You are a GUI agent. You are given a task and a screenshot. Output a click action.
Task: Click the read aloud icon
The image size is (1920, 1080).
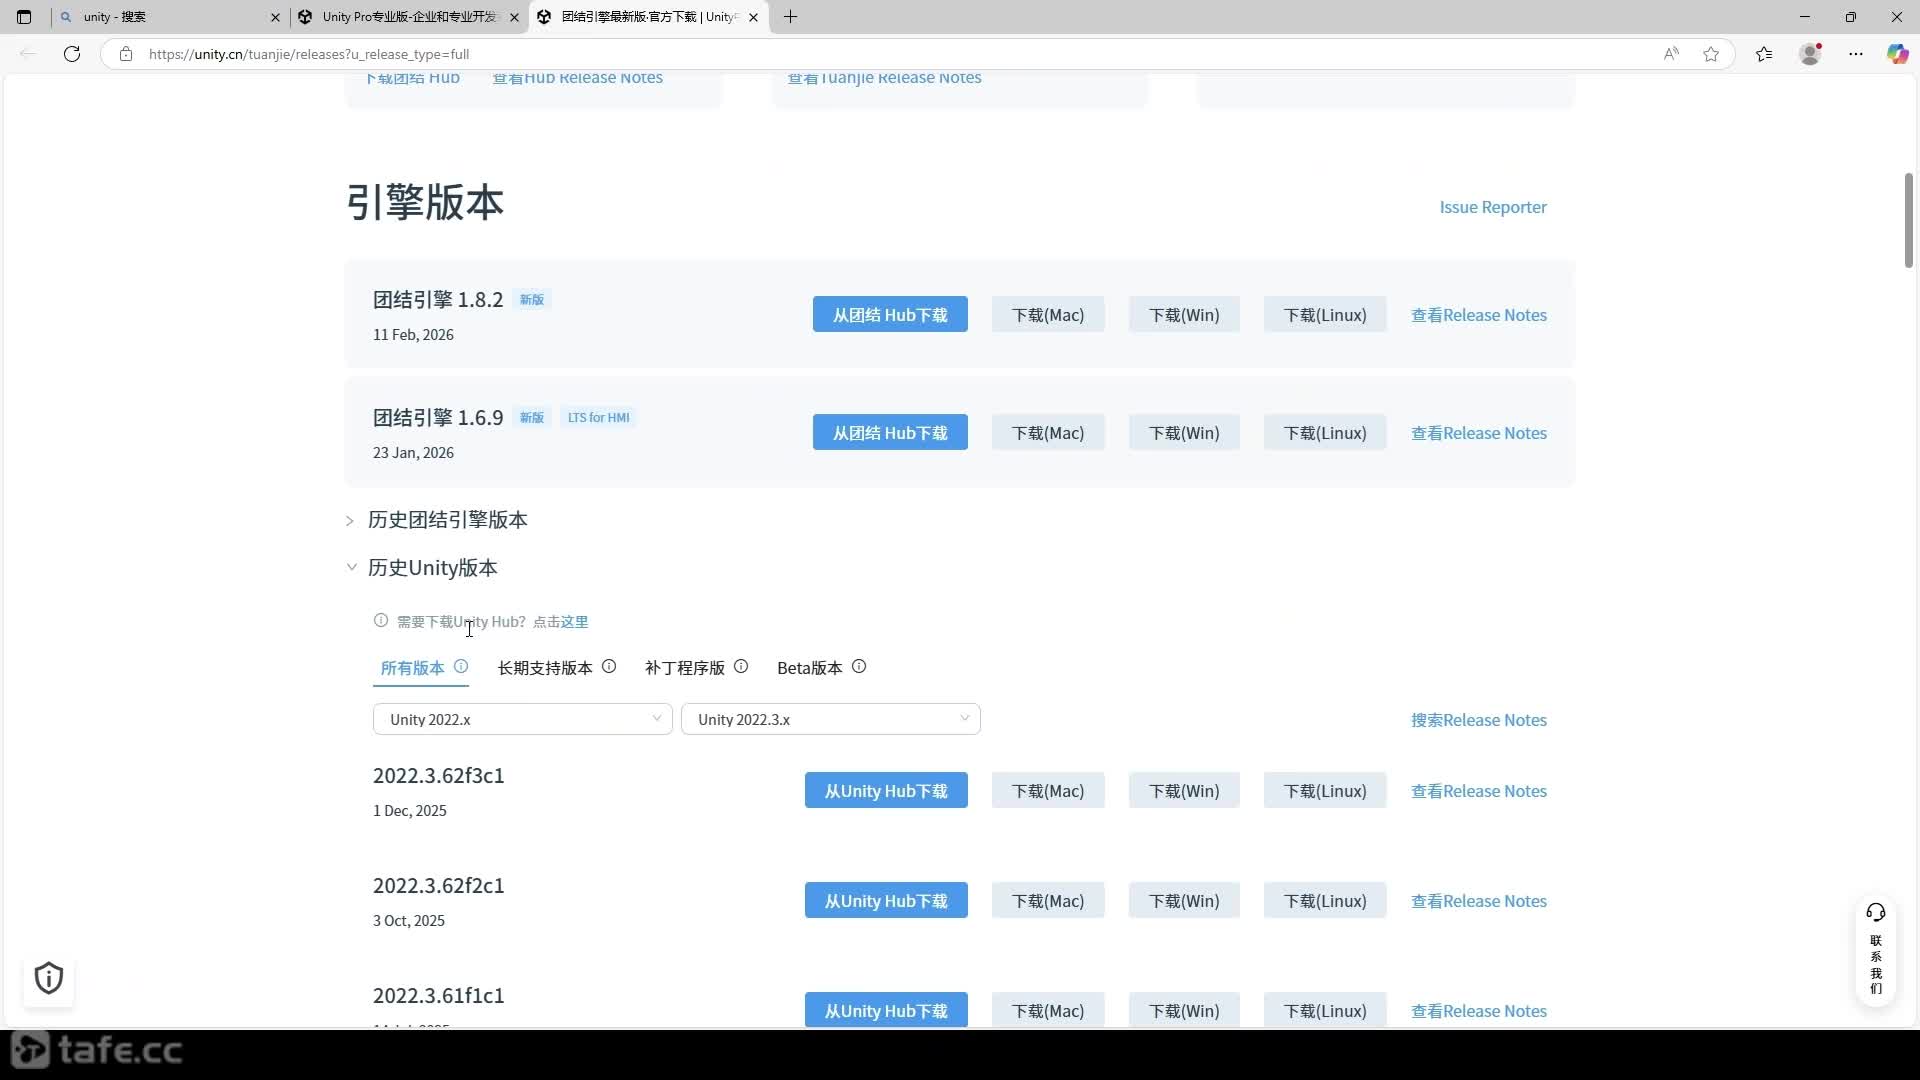pyautogui.click(x=1671, y=54)
